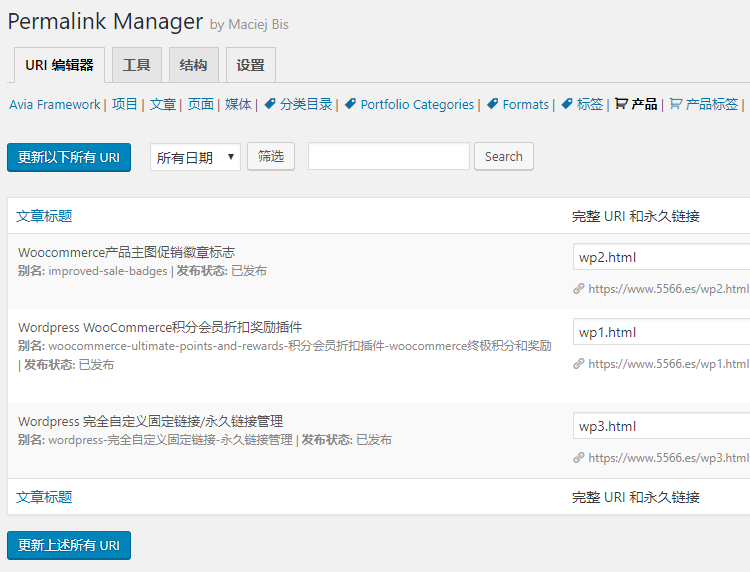Open the Portfolio Categories link
This screenshot has height=572, width=750.
tap(417, 104)
